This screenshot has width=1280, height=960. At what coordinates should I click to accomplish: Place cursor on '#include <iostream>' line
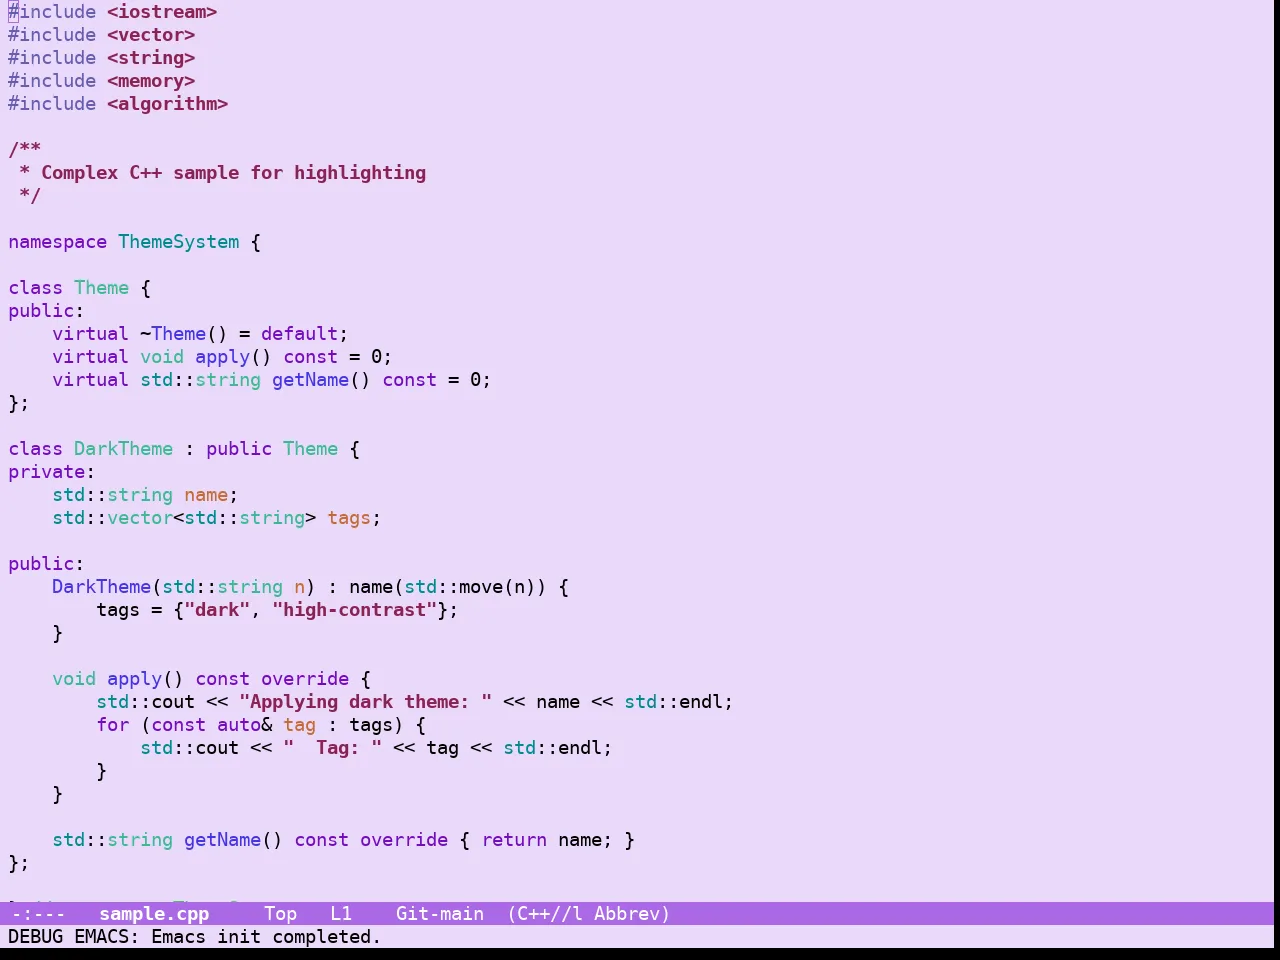(112, 12)
